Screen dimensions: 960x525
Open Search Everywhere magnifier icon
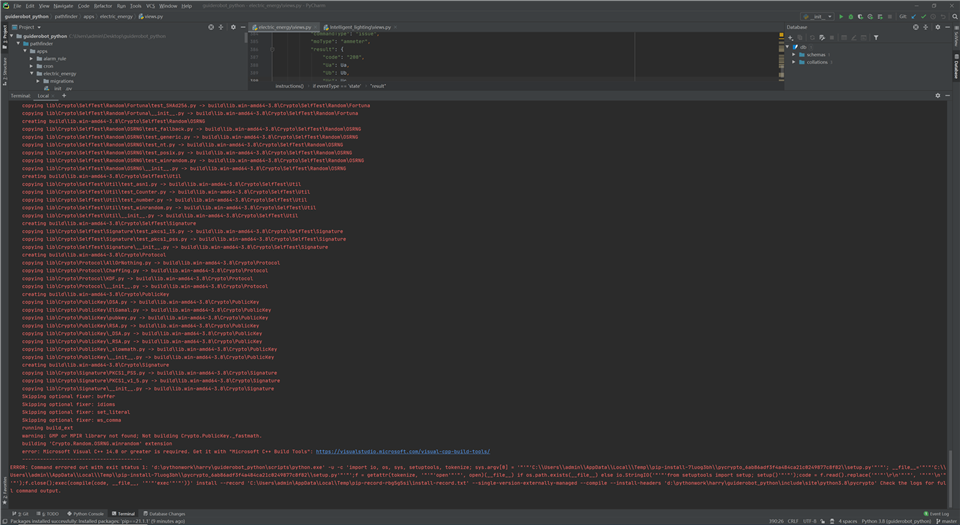click(x=954, y=17)
